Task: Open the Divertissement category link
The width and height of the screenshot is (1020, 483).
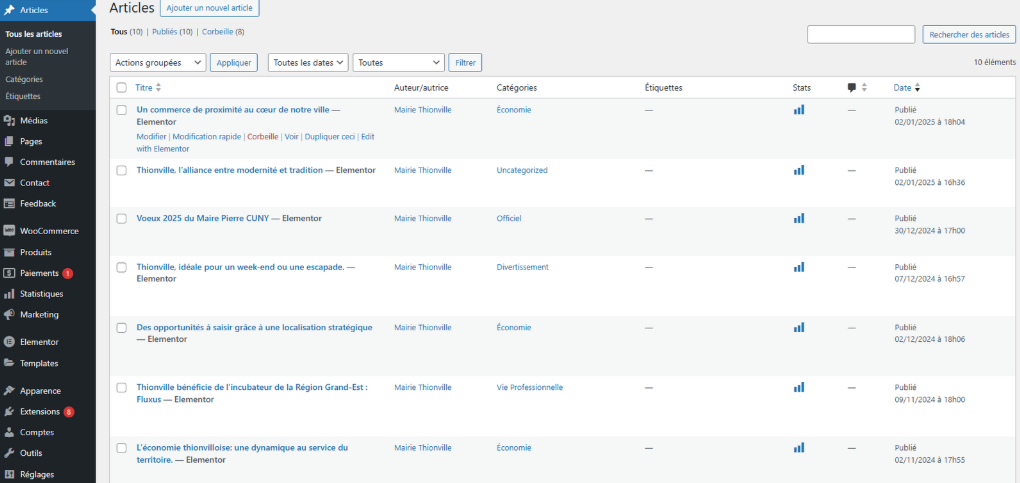Action: (x=522, y=267)
